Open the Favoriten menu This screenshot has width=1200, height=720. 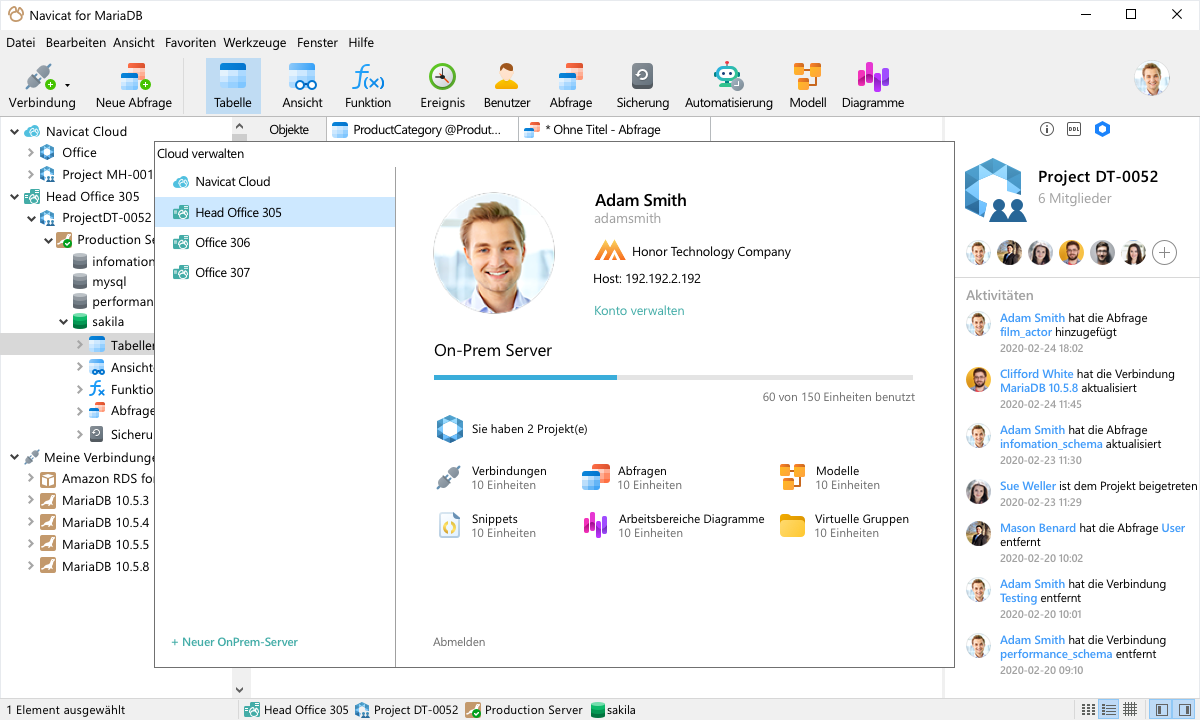click(191, 43)
